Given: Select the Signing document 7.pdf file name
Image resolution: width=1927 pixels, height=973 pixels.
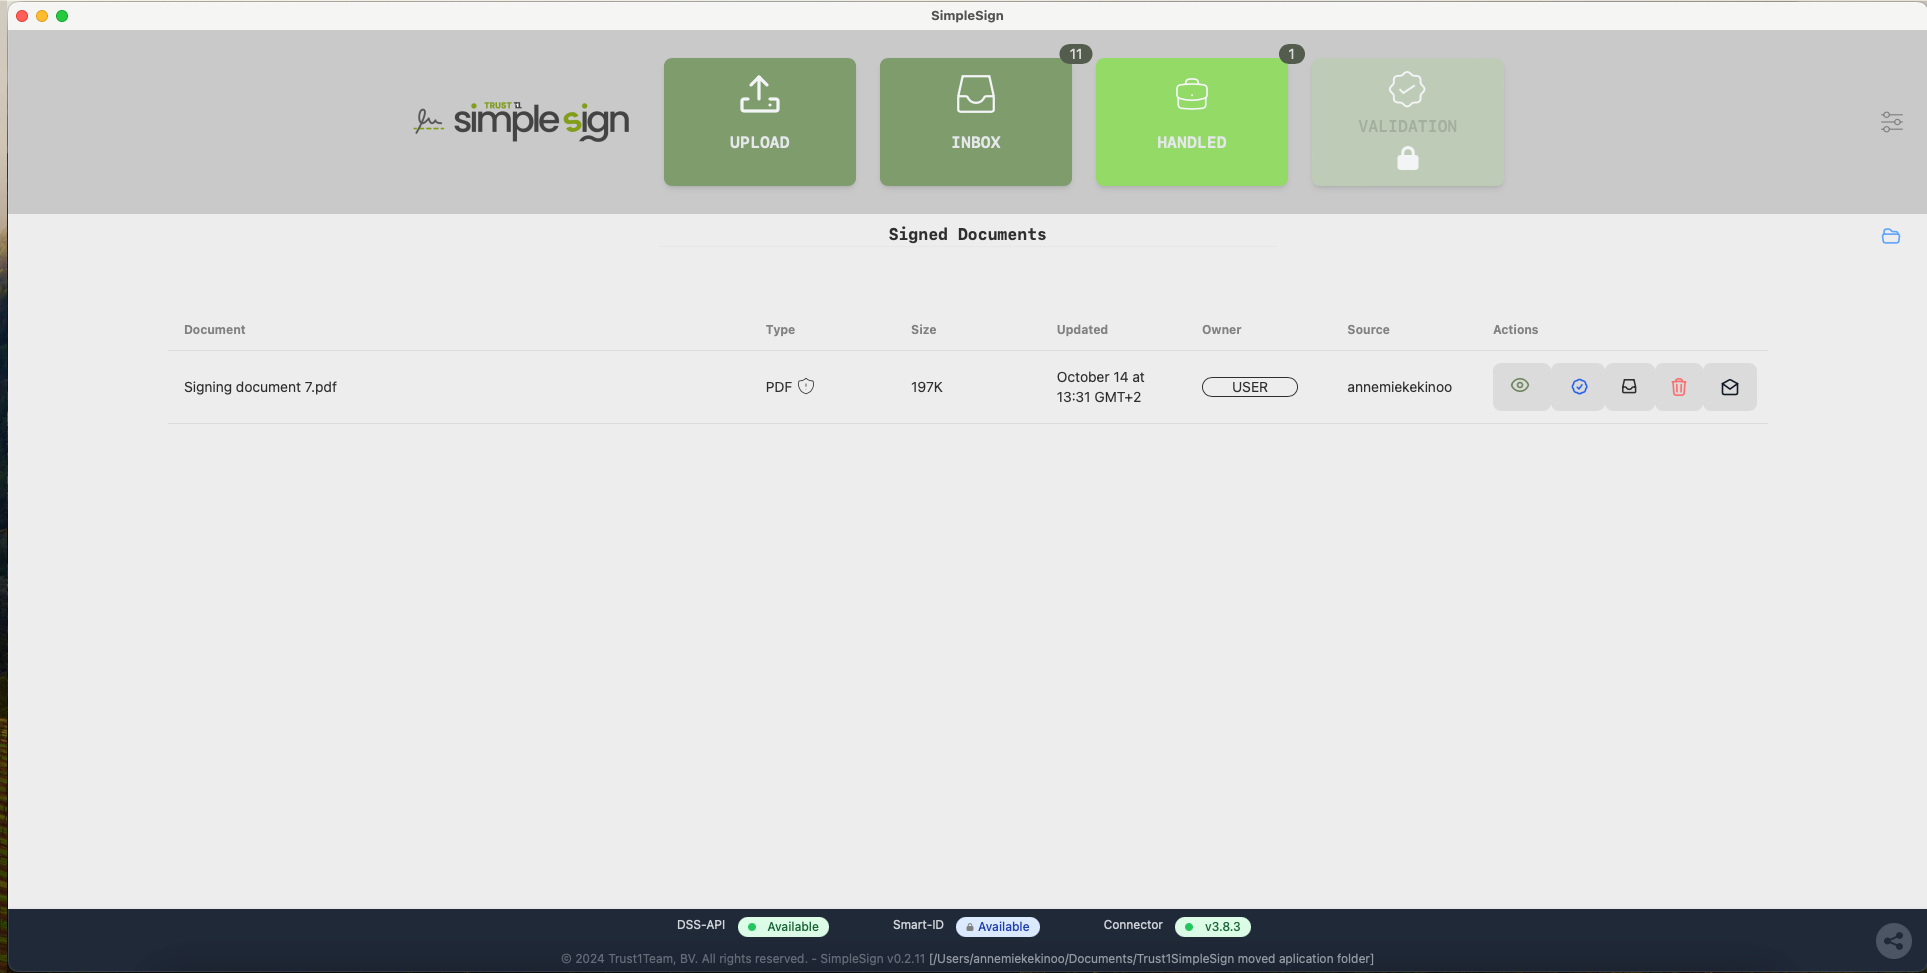Looking at the screenshot, I should click(260, 387).
